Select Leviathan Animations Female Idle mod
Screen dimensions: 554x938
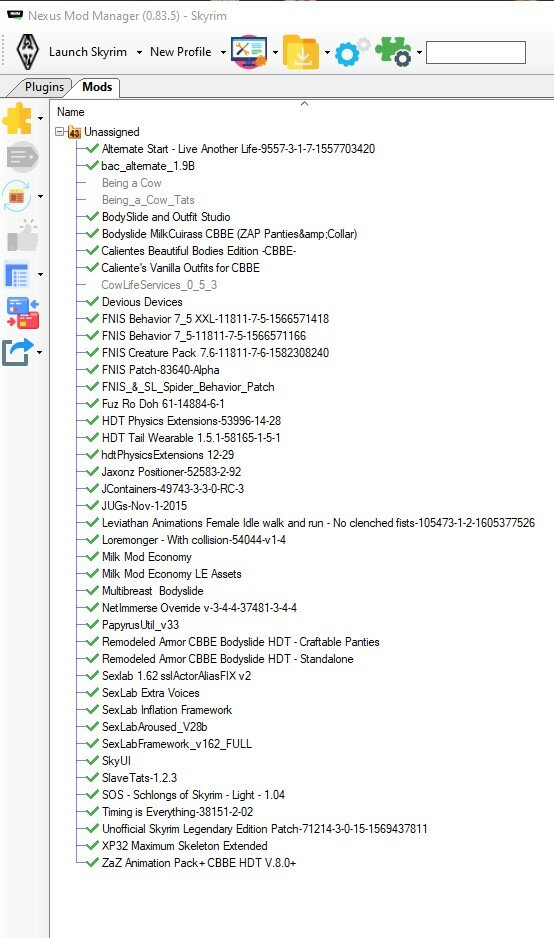[x=318, y=522]
